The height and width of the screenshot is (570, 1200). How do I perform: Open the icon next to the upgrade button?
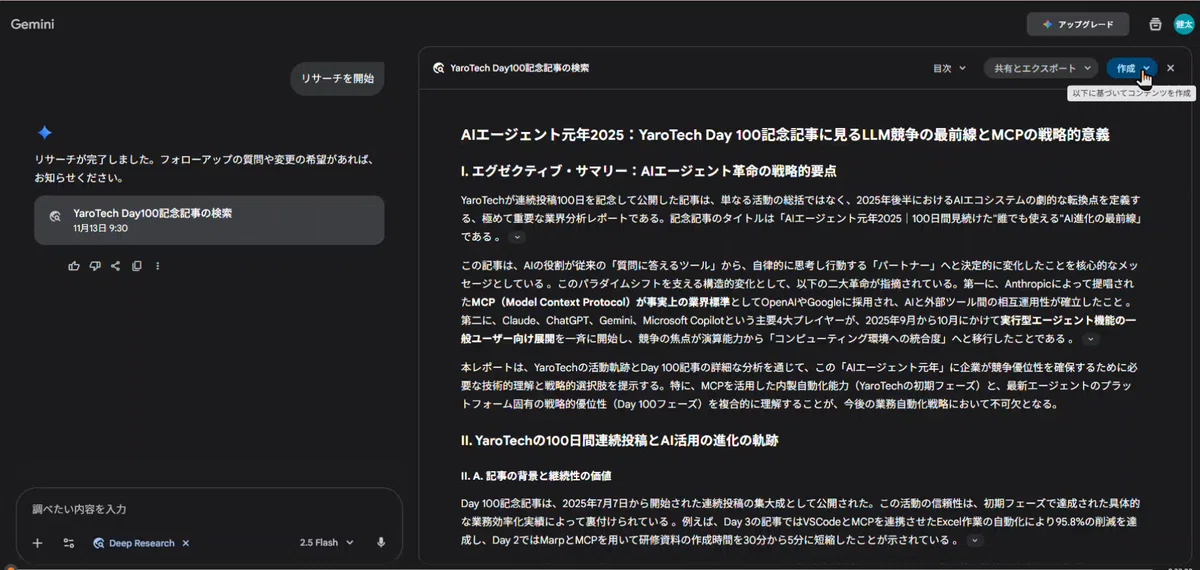pyautogui.click(x=1155, y=24)
